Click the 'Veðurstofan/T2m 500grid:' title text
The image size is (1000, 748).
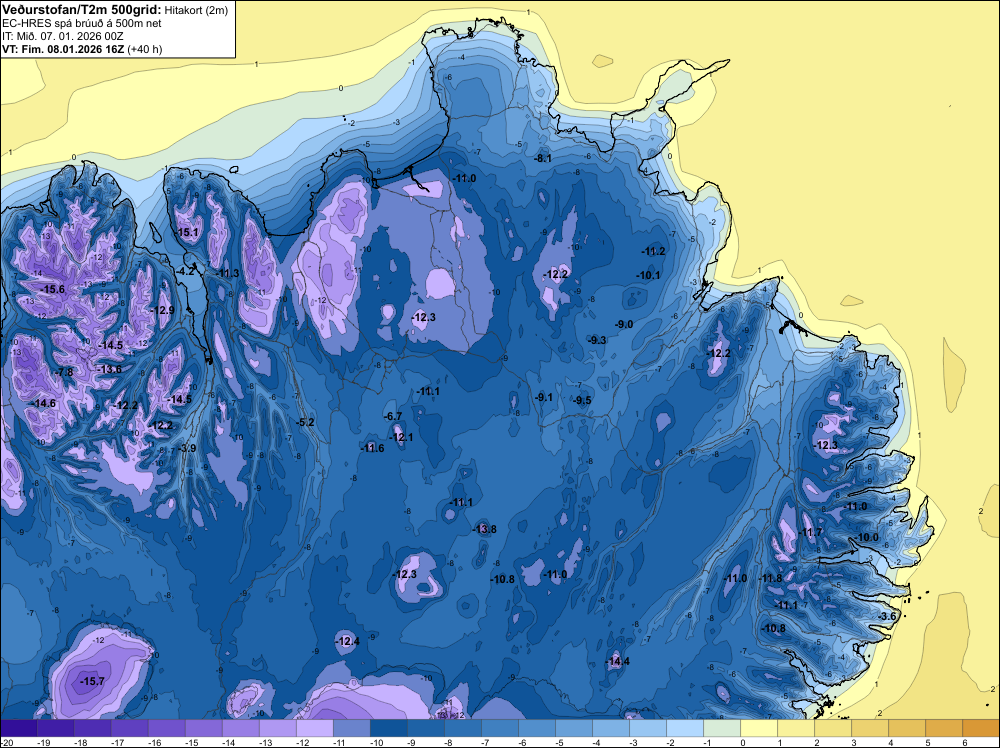(x=82, y=10)
